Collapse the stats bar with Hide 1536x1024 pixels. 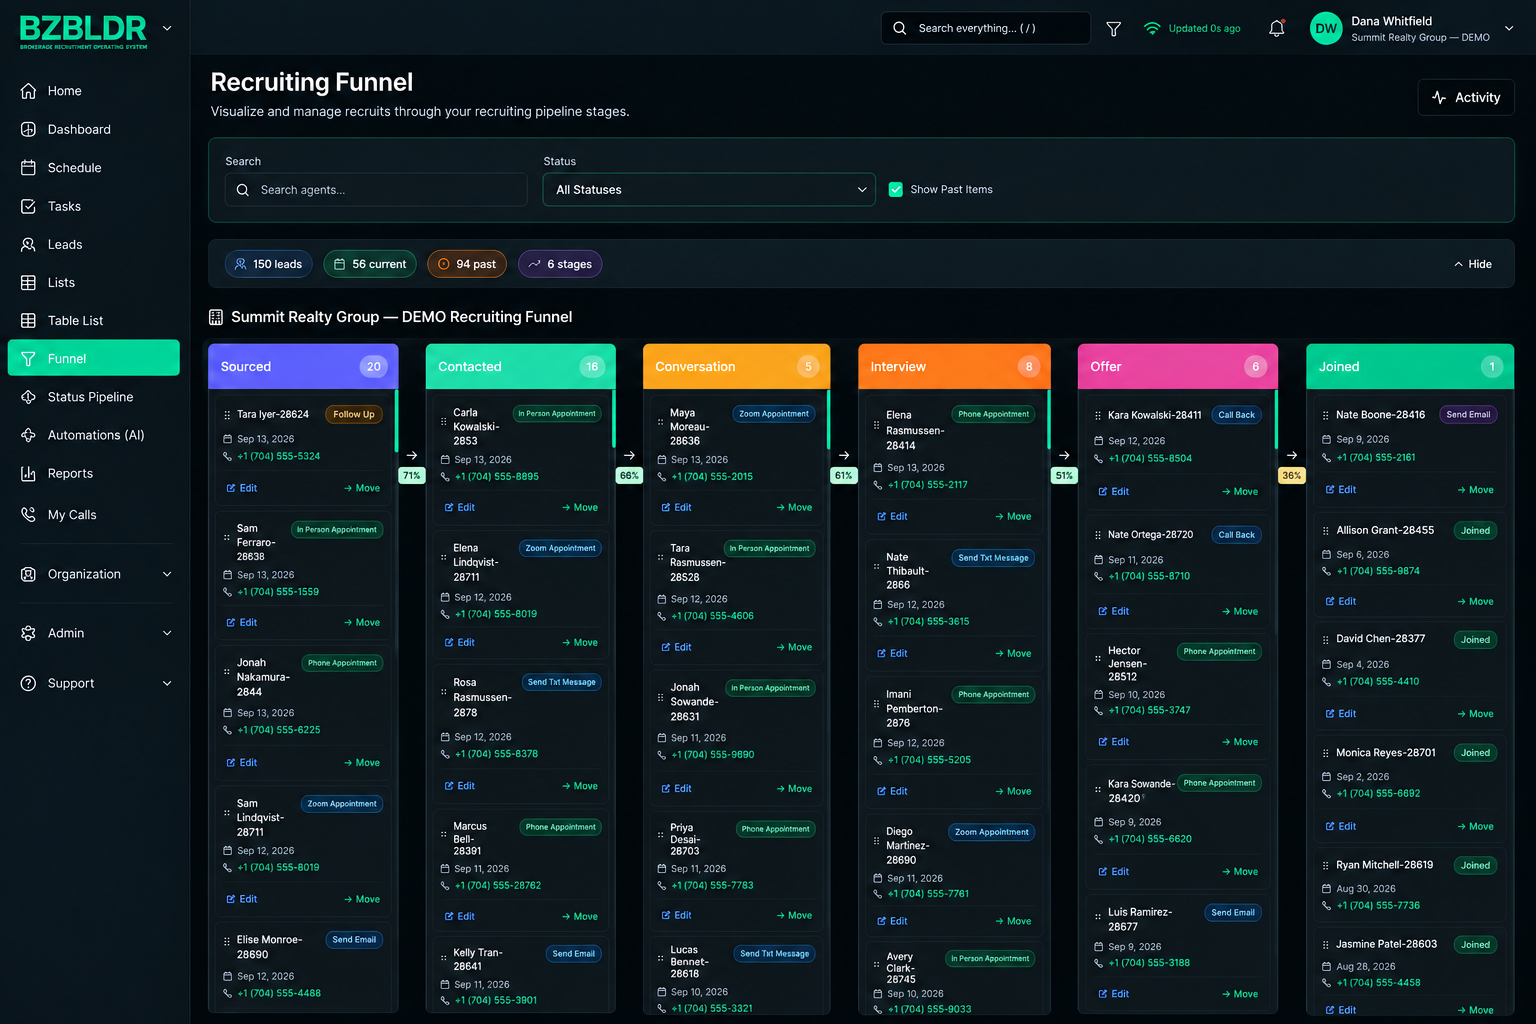[1472, 264]
